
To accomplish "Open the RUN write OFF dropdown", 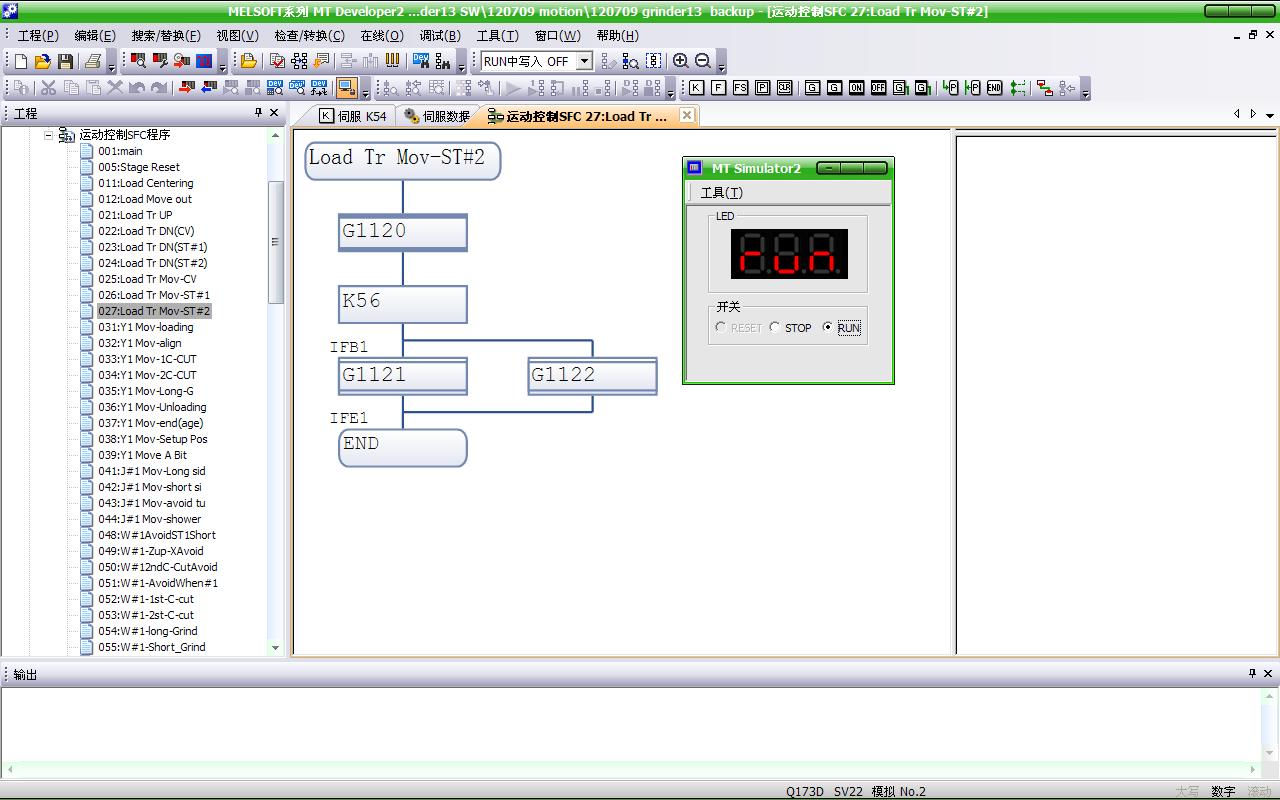I will pos(584,61).
